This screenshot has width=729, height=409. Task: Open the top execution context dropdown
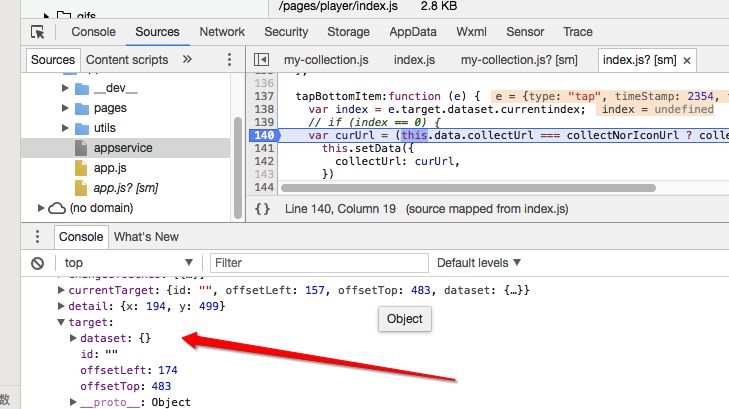(x=129, y=263)
